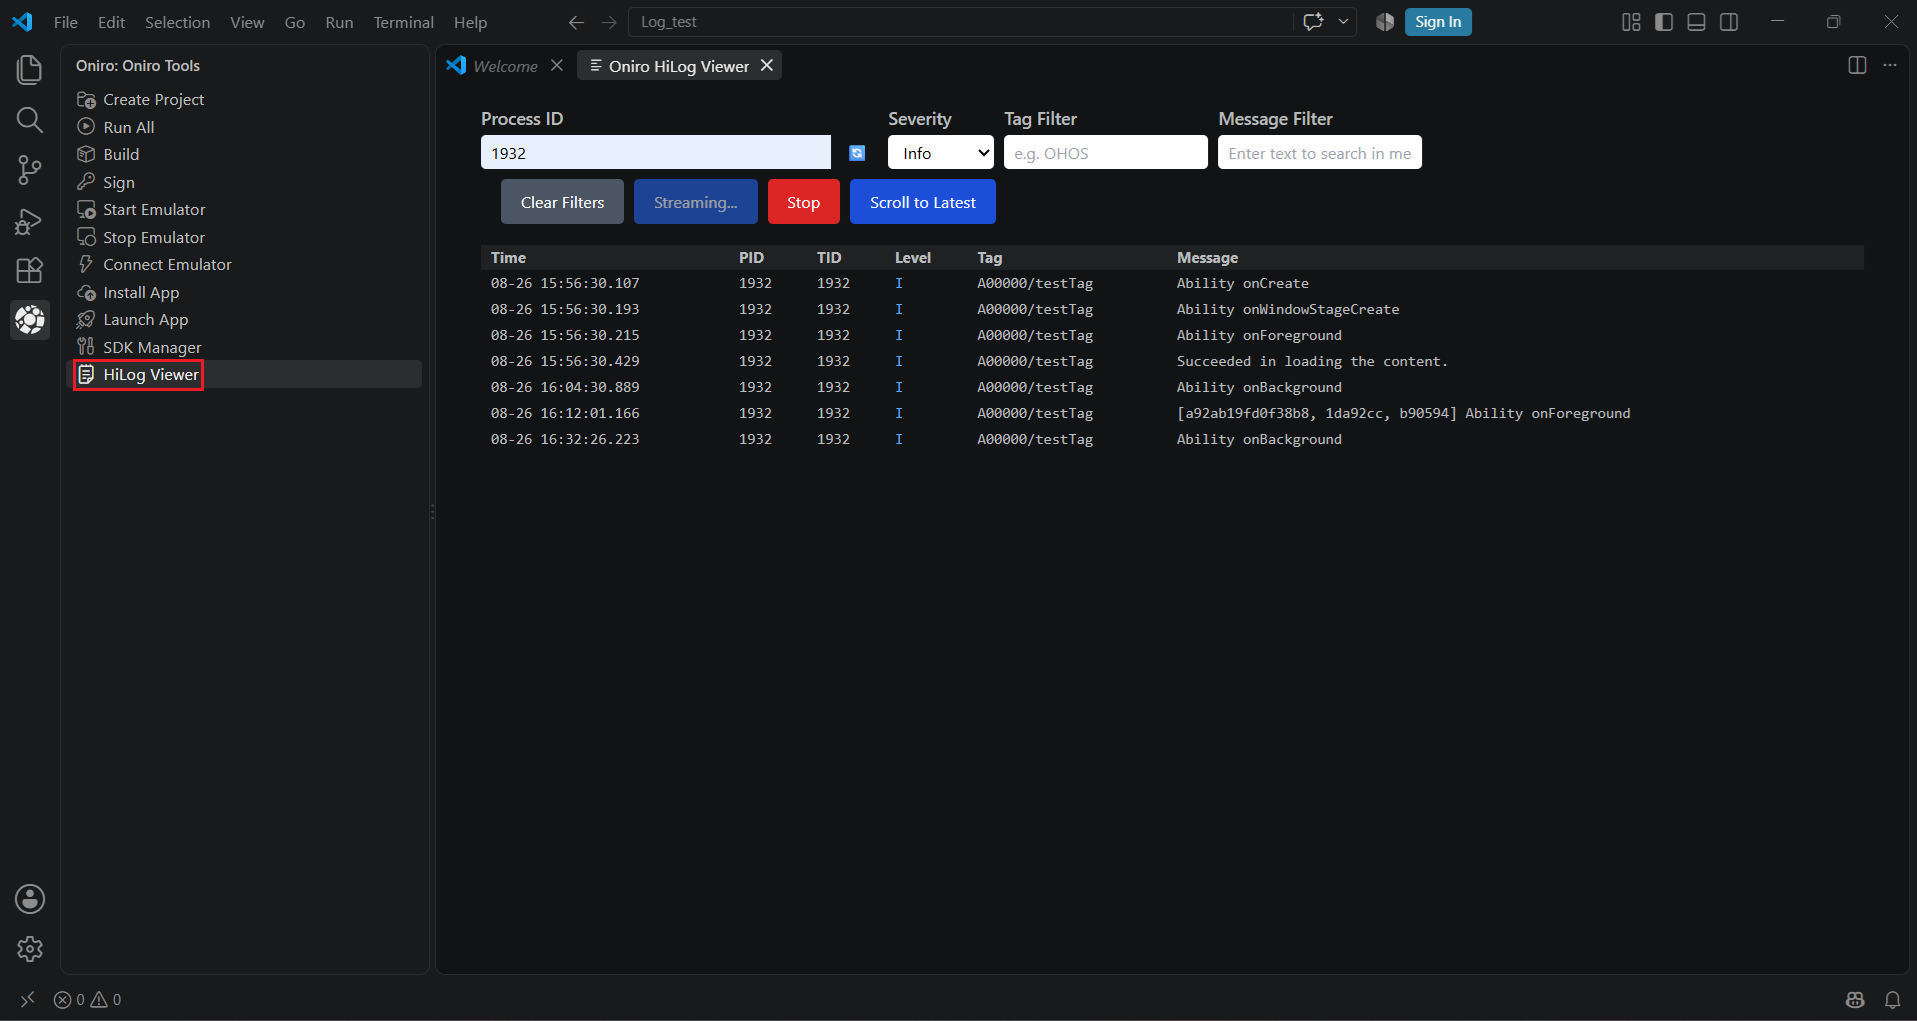The image size is (1917, 1021).
Task: Select the Oniro HiLog Viewer tab
Action: click(x=679, y=66)
